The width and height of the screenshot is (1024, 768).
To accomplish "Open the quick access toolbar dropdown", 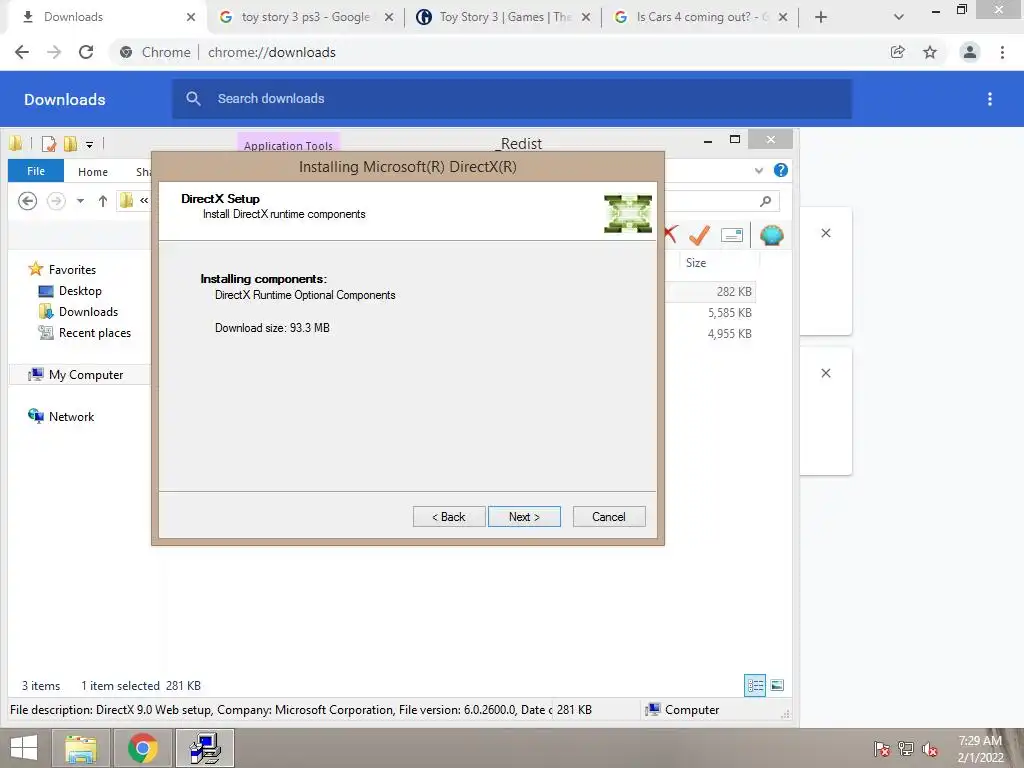I will point(89,144).
